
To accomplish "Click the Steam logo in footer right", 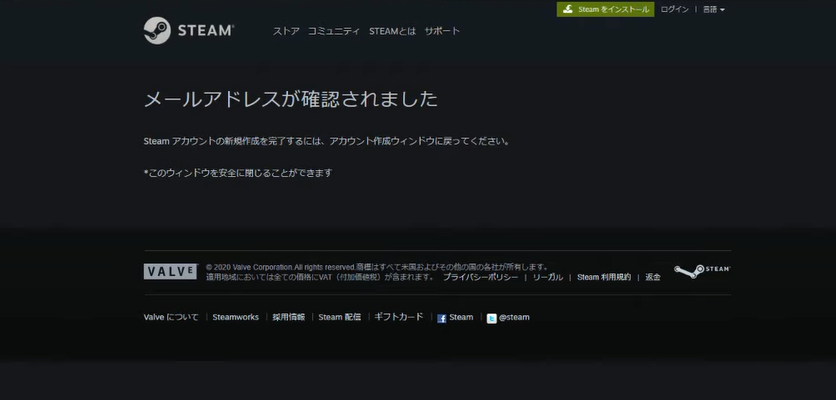I will [x=702, y=271].
